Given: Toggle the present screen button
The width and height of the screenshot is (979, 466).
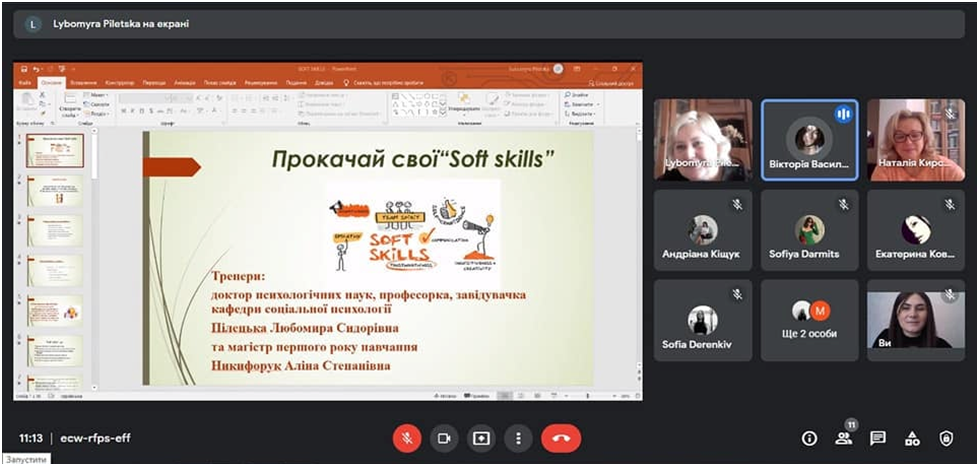Looking at the screenshot, I should [x=481, y=438].
